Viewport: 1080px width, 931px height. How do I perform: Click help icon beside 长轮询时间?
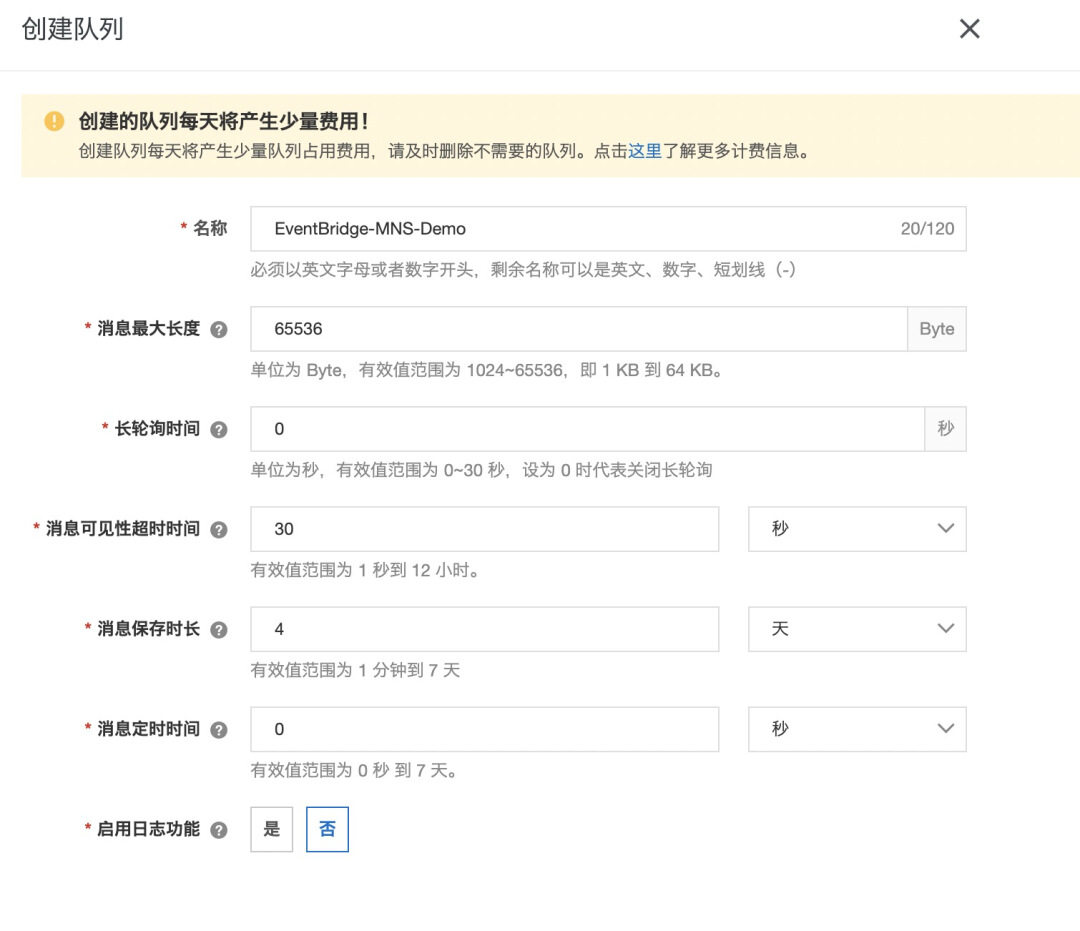pyautogui.click(x=219, y=429)
